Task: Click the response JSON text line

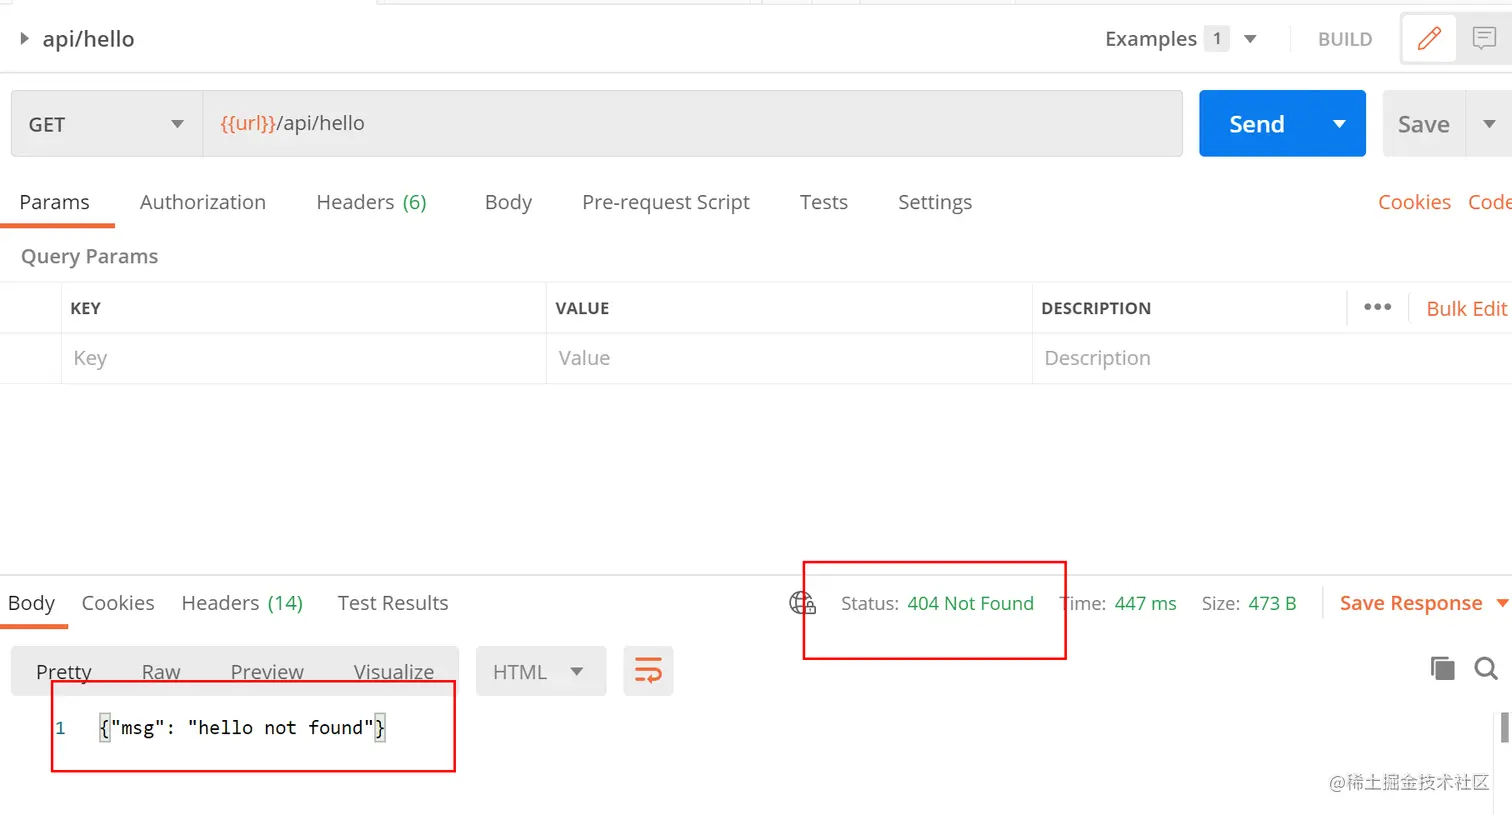Action: click(242, 728)
